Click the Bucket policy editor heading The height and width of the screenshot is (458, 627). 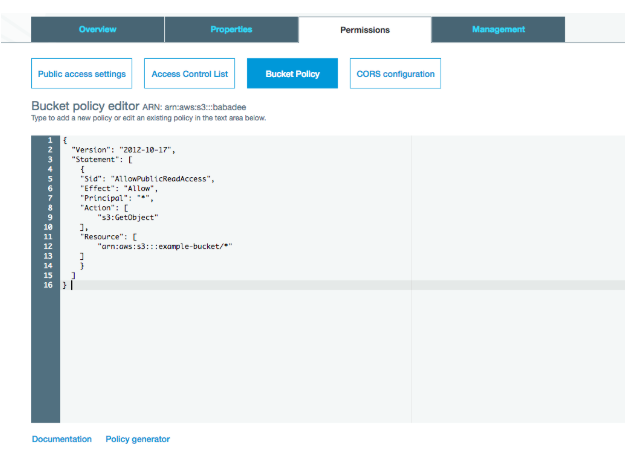coord(85,106)
